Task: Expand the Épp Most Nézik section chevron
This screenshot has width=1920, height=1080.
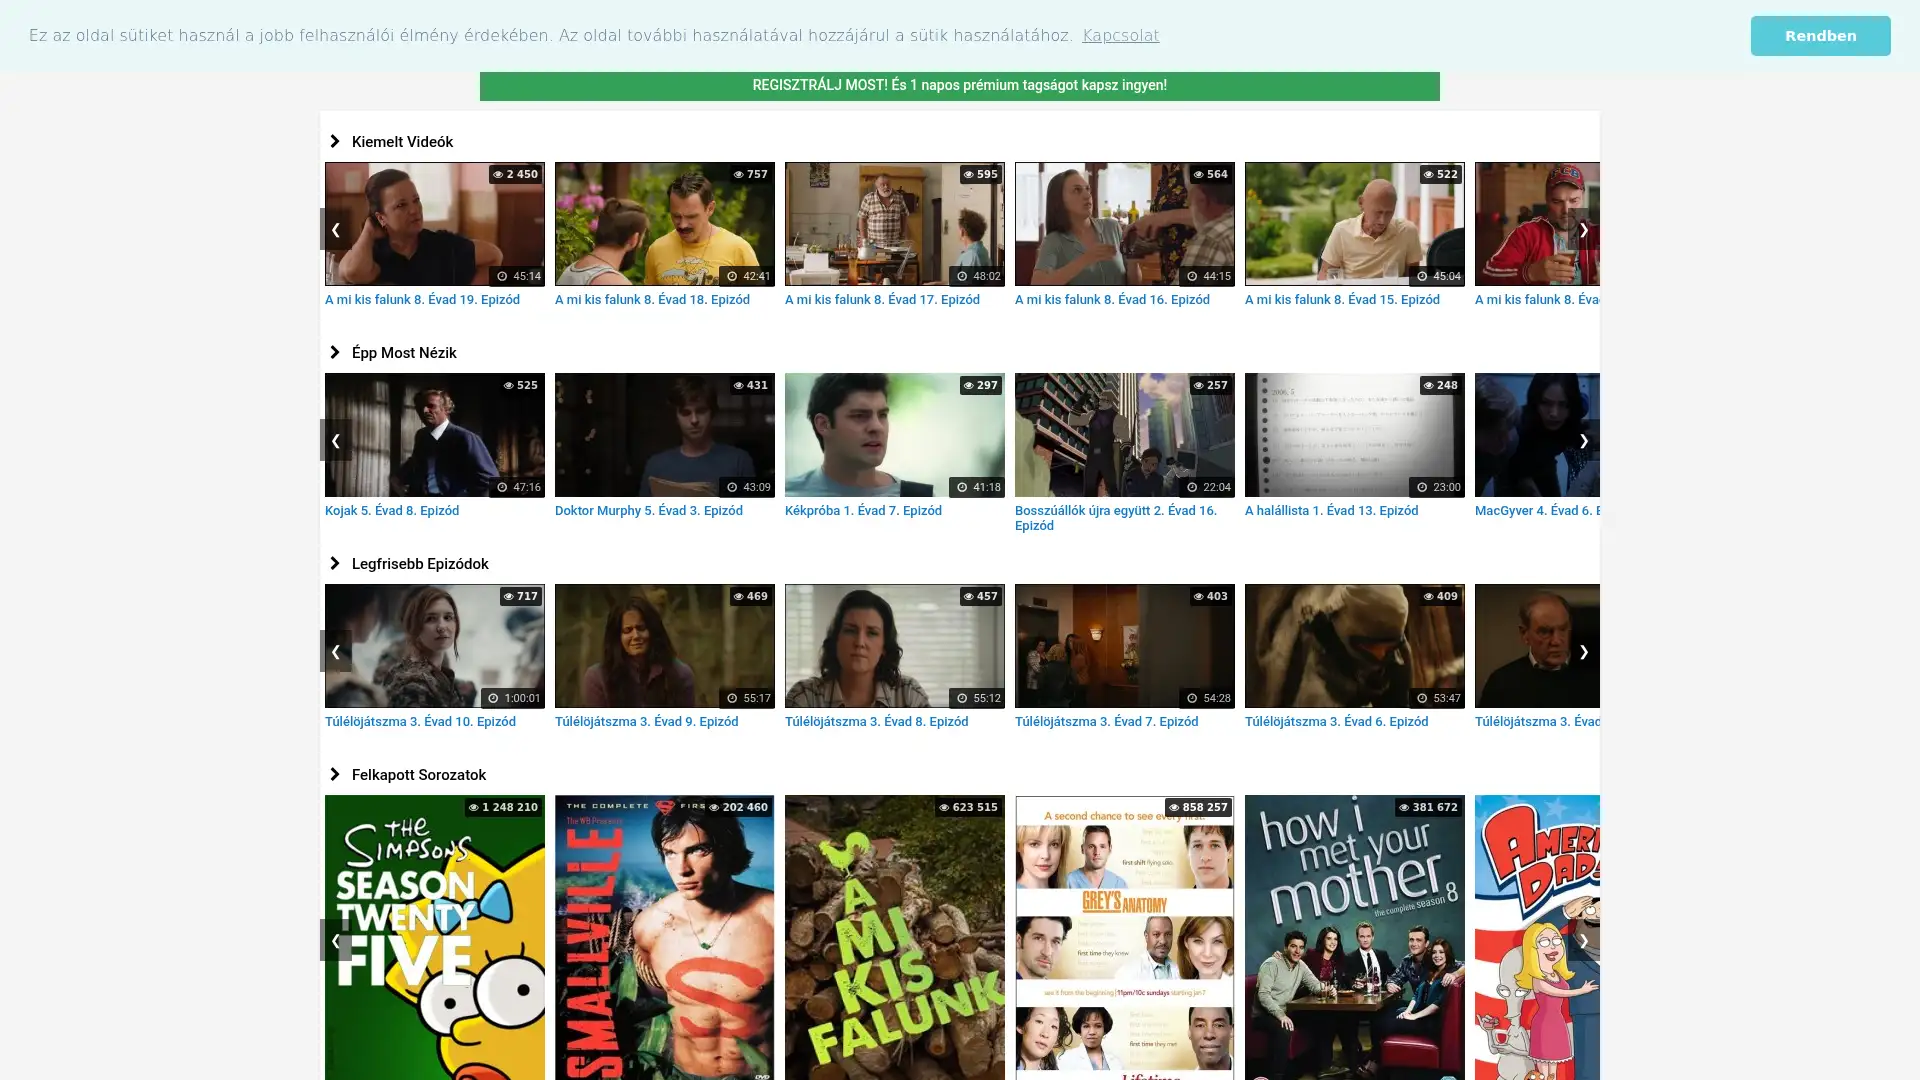Action: pyautogui.click(x=335, y=353)
